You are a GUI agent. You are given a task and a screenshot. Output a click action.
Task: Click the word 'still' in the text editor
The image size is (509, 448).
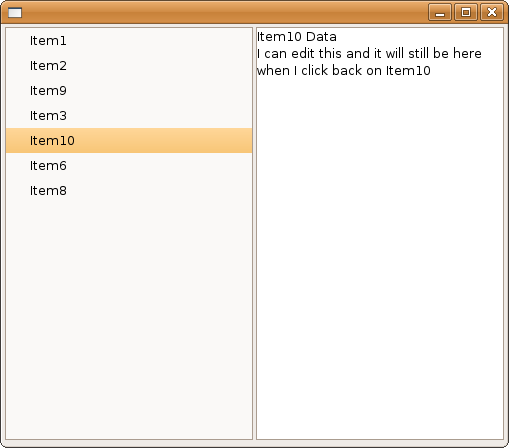(419, 53)
